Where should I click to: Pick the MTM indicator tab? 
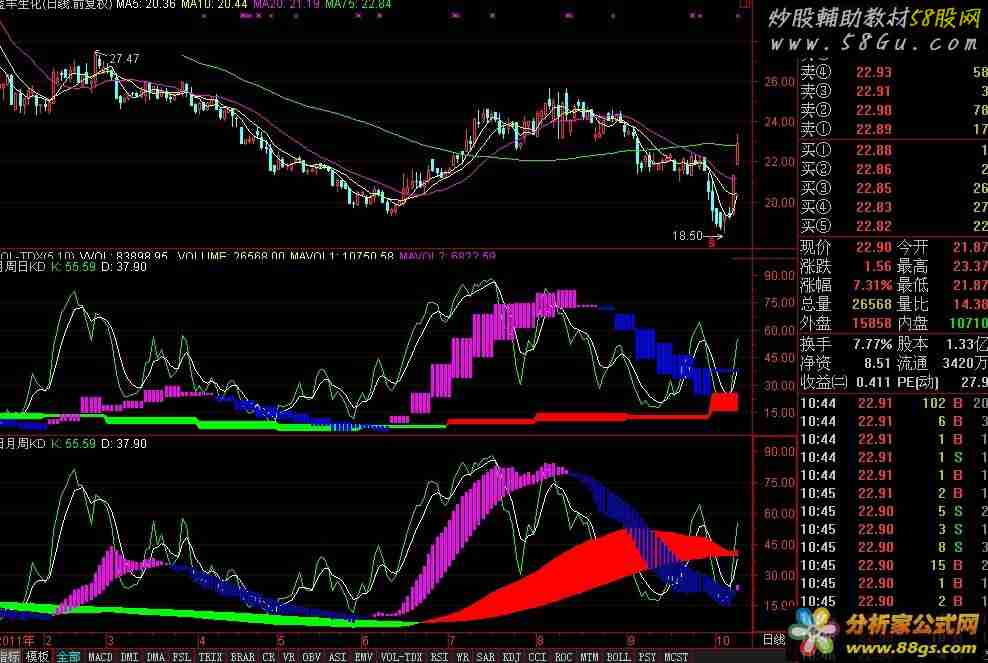[x=589, y=657]
